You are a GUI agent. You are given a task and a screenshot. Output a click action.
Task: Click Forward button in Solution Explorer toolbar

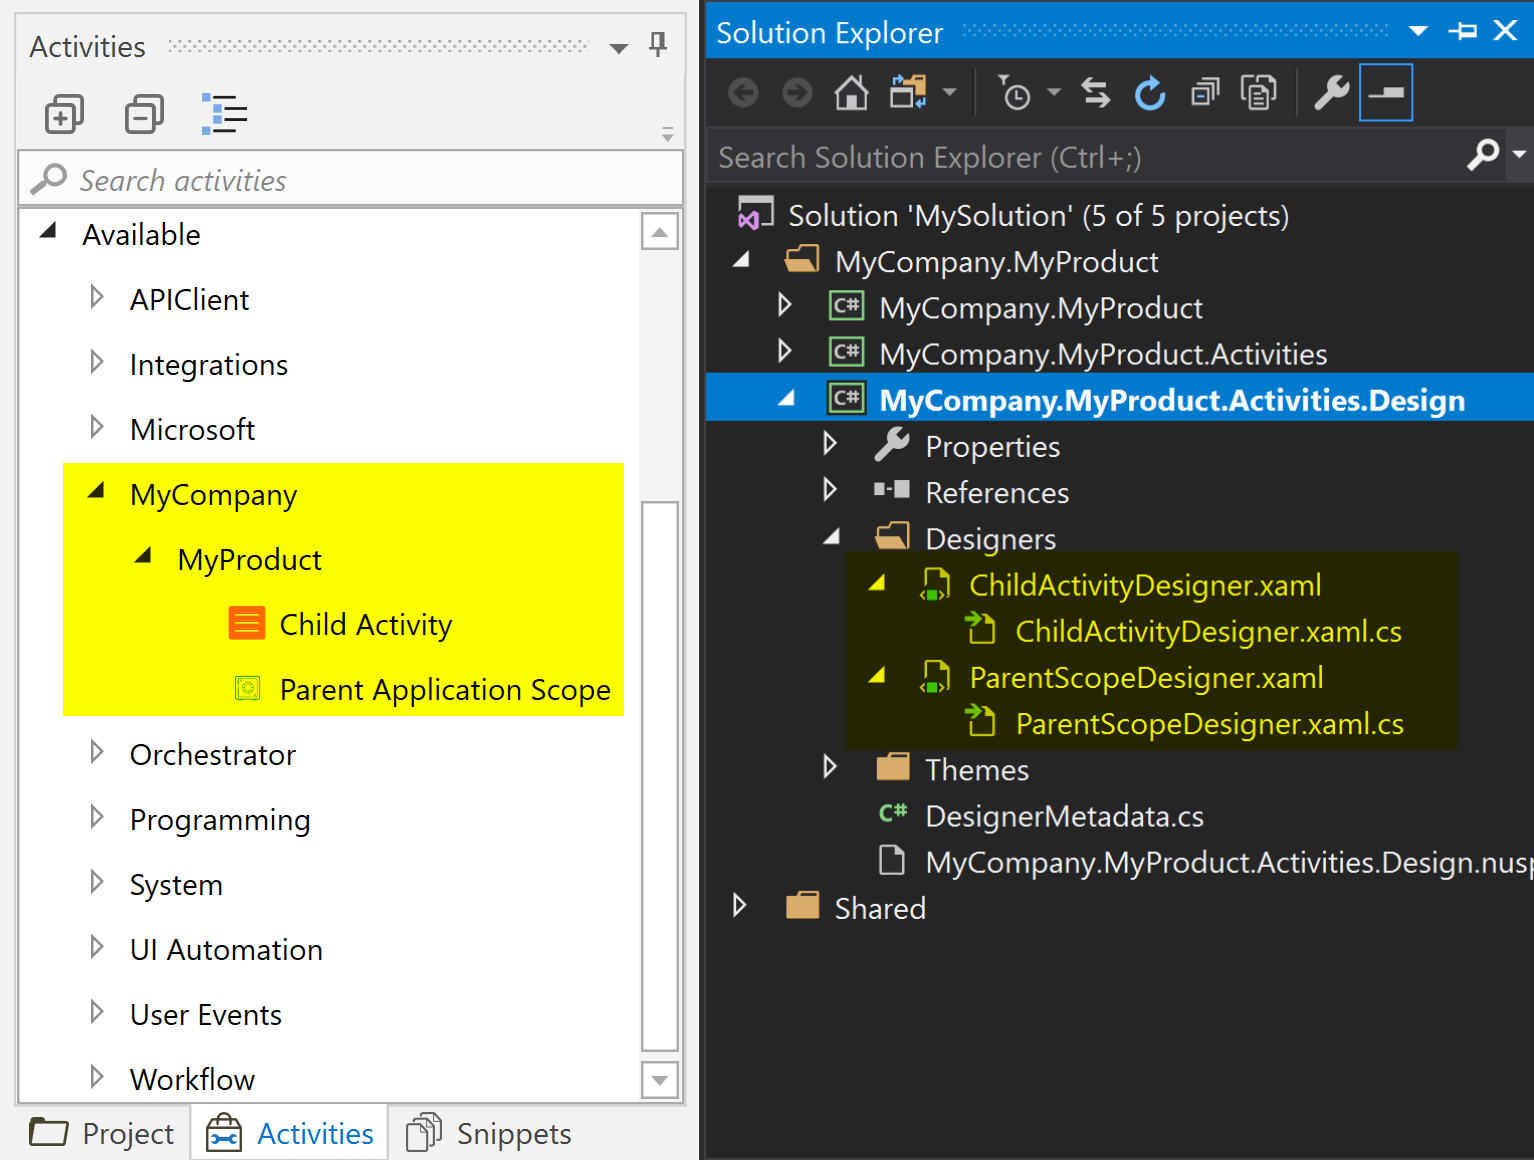pos(797,93)
